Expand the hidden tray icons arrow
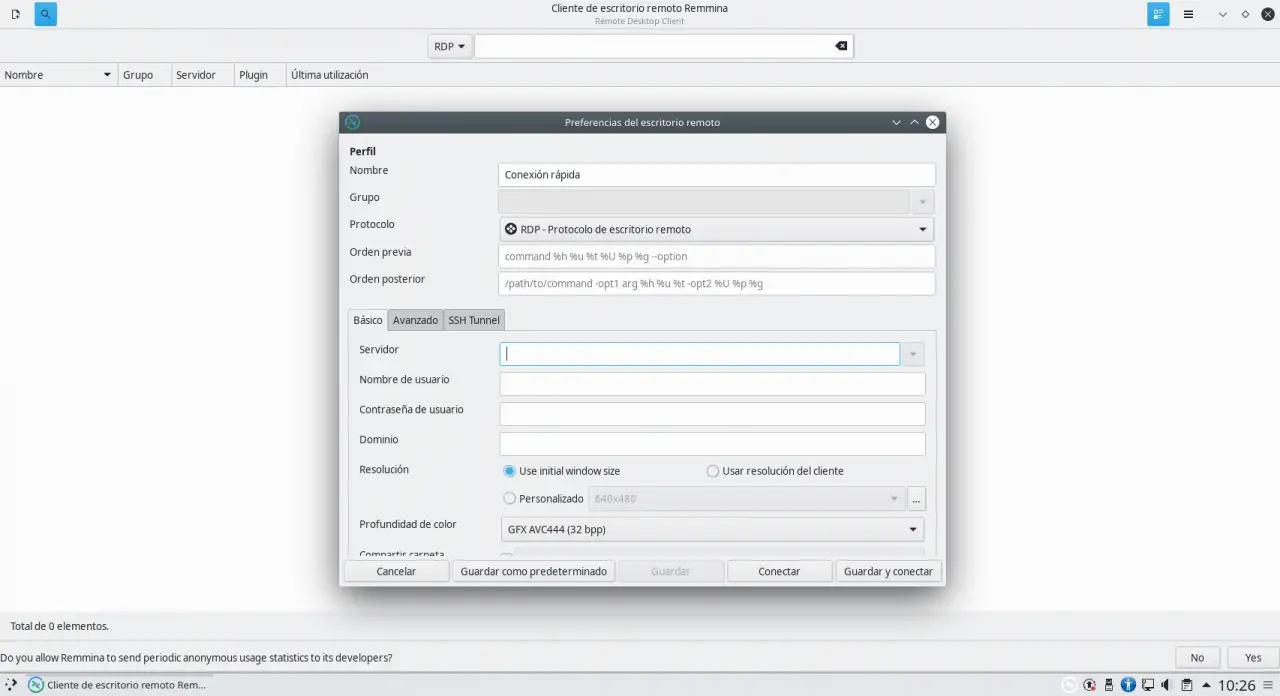Screen dimensions: 1280x696 click(1205, 686)
